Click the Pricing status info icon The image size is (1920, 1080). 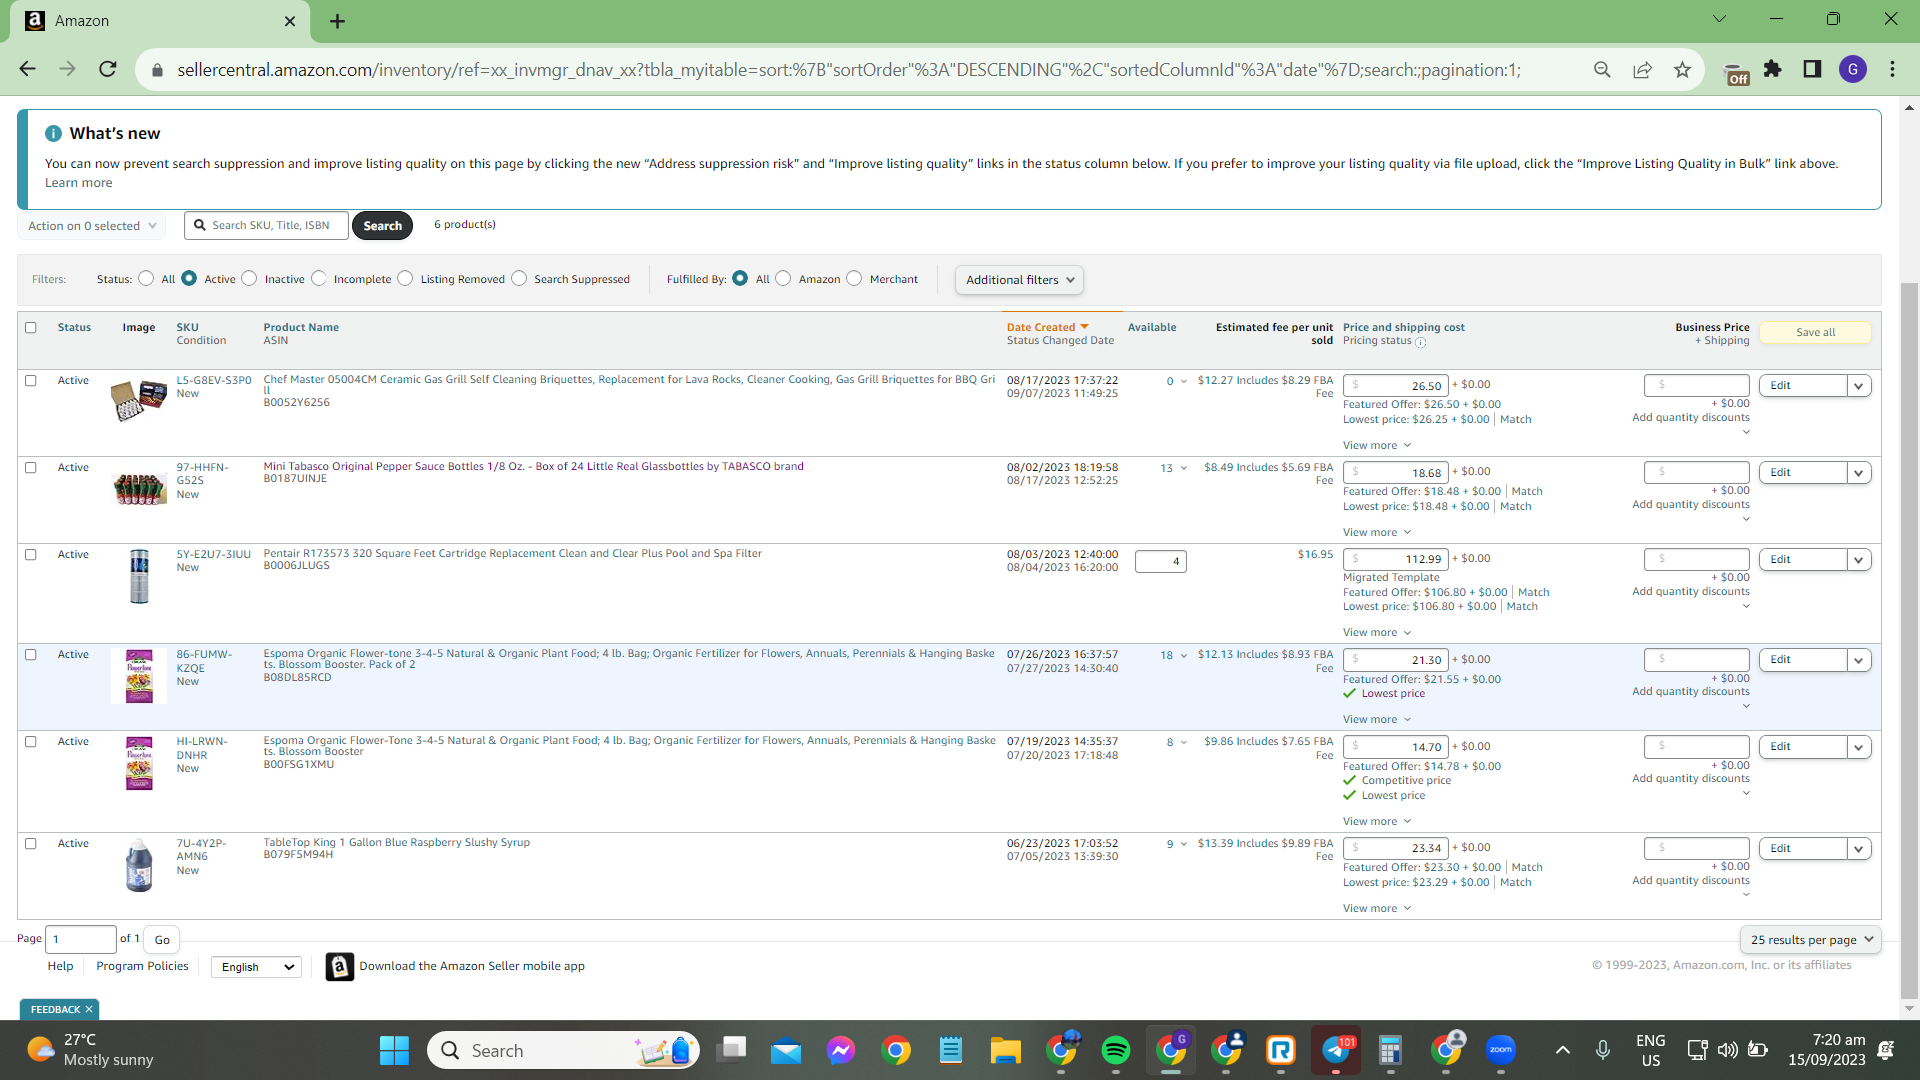tap(1421, 342)
